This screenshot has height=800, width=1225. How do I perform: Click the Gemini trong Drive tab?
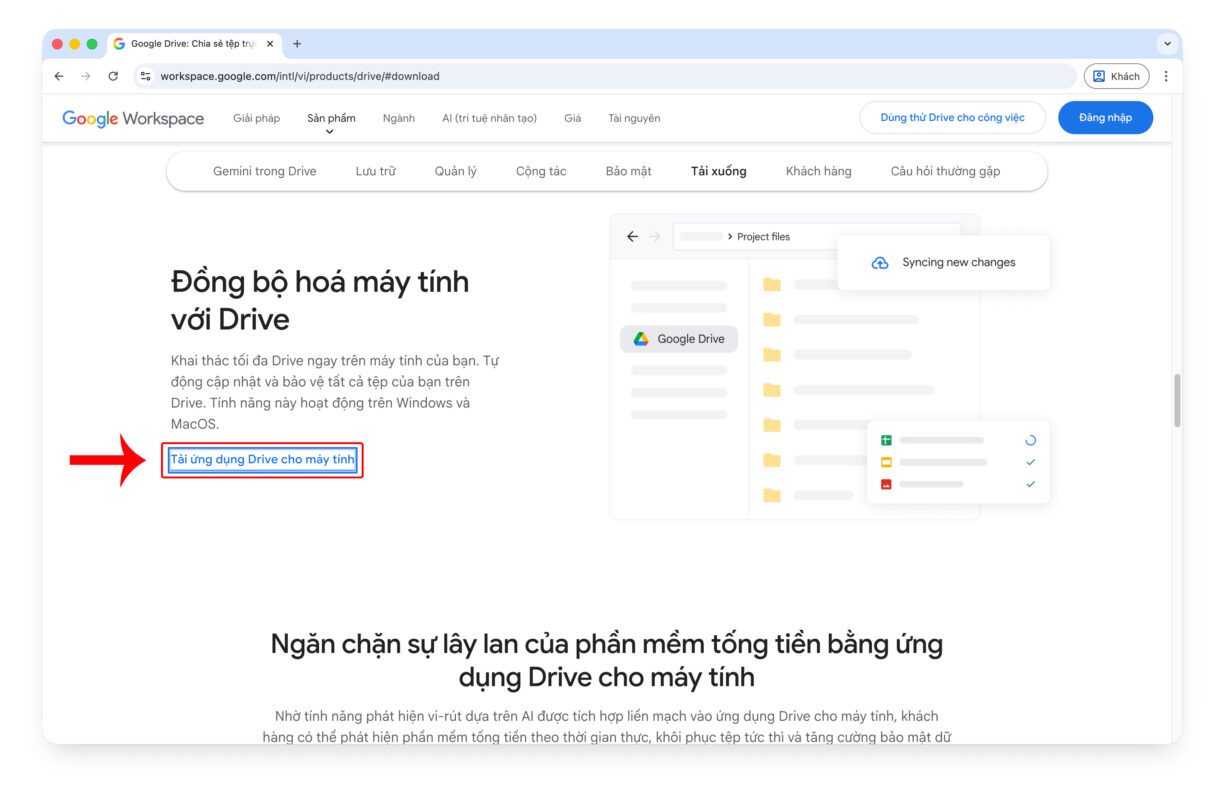[264, 171]
